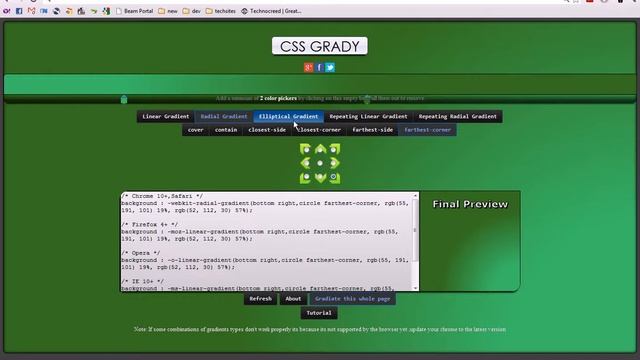Open the 'dev' bookmarks folder
Image resolution: width=640 pixels, height=360 pixels.
tap(192, 11)
